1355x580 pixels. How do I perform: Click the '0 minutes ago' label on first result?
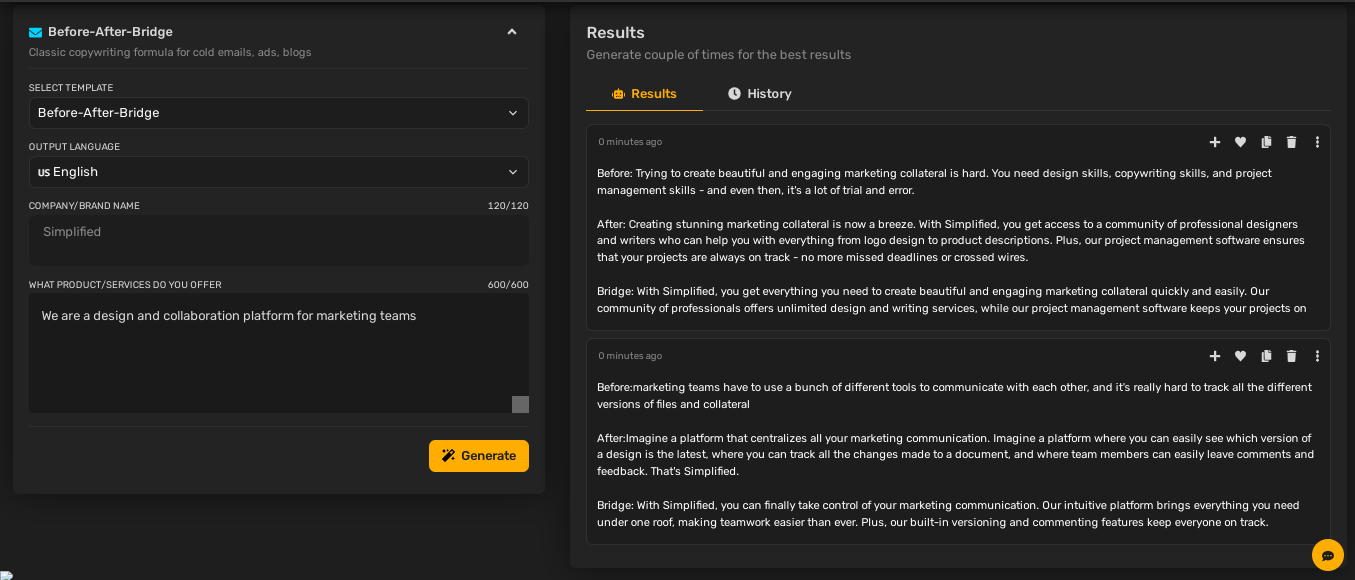pos(630,142)
